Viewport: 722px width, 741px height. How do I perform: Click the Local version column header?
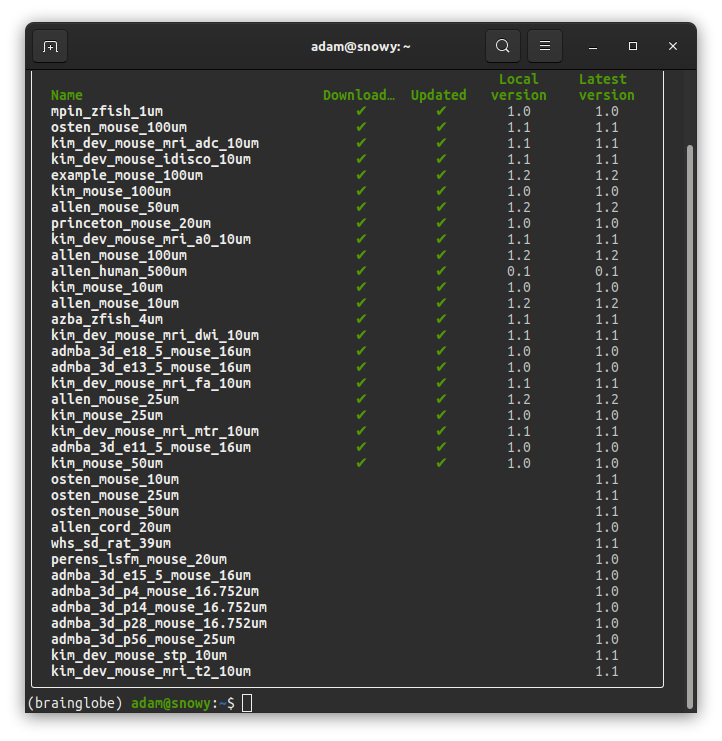[518, 87]
